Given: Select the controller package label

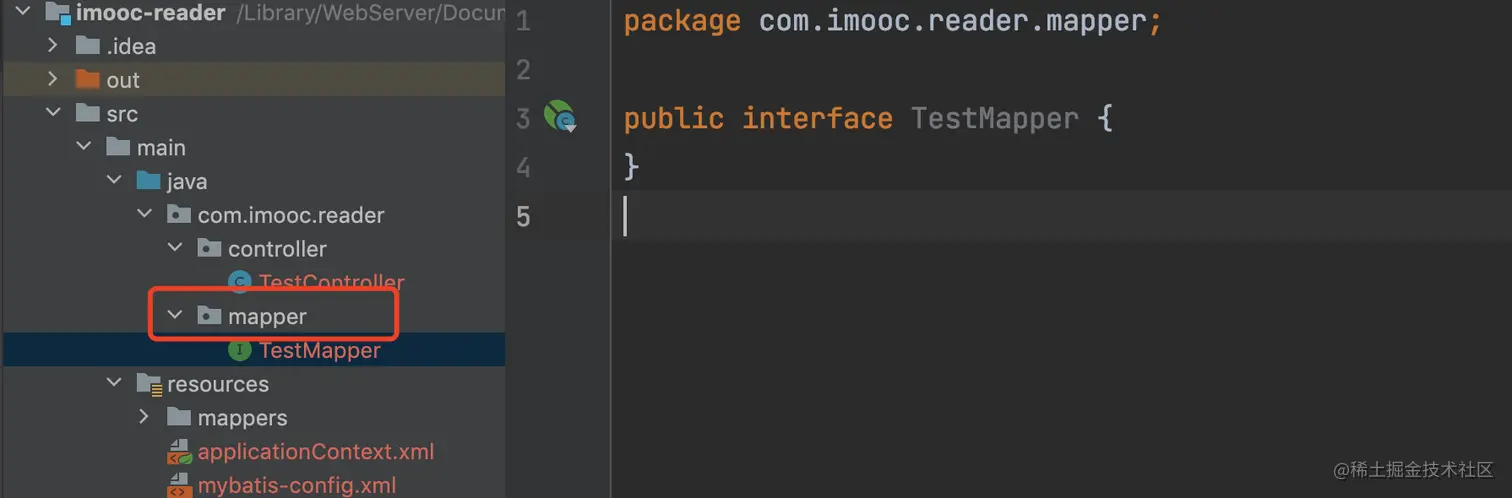Looking at the screenshot, I should (x=277, y=248).
